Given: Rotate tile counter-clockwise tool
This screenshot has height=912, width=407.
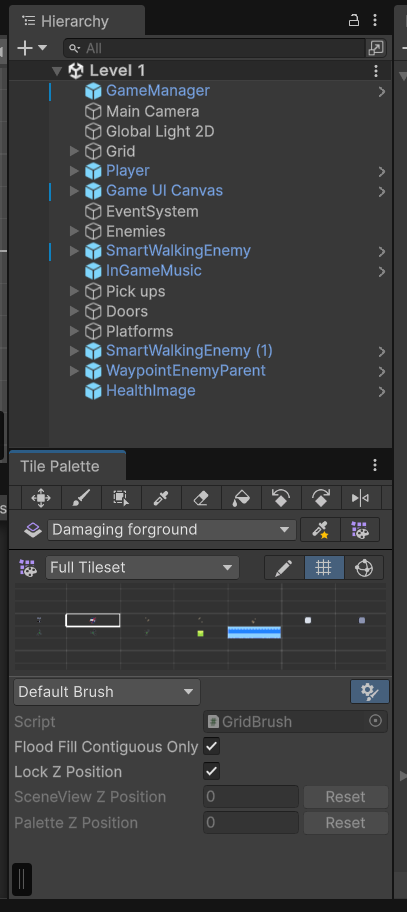Looking at the screenshot, I should 281,498.
